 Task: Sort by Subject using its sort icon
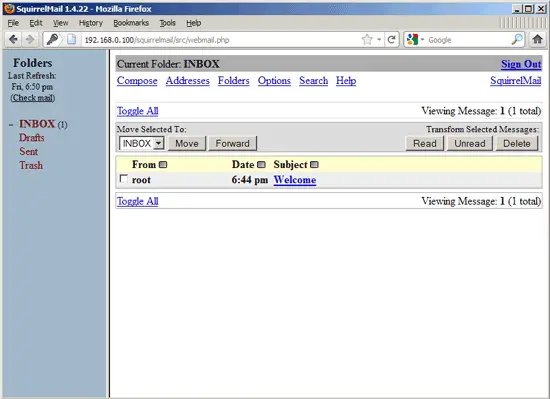pos(314,165)
